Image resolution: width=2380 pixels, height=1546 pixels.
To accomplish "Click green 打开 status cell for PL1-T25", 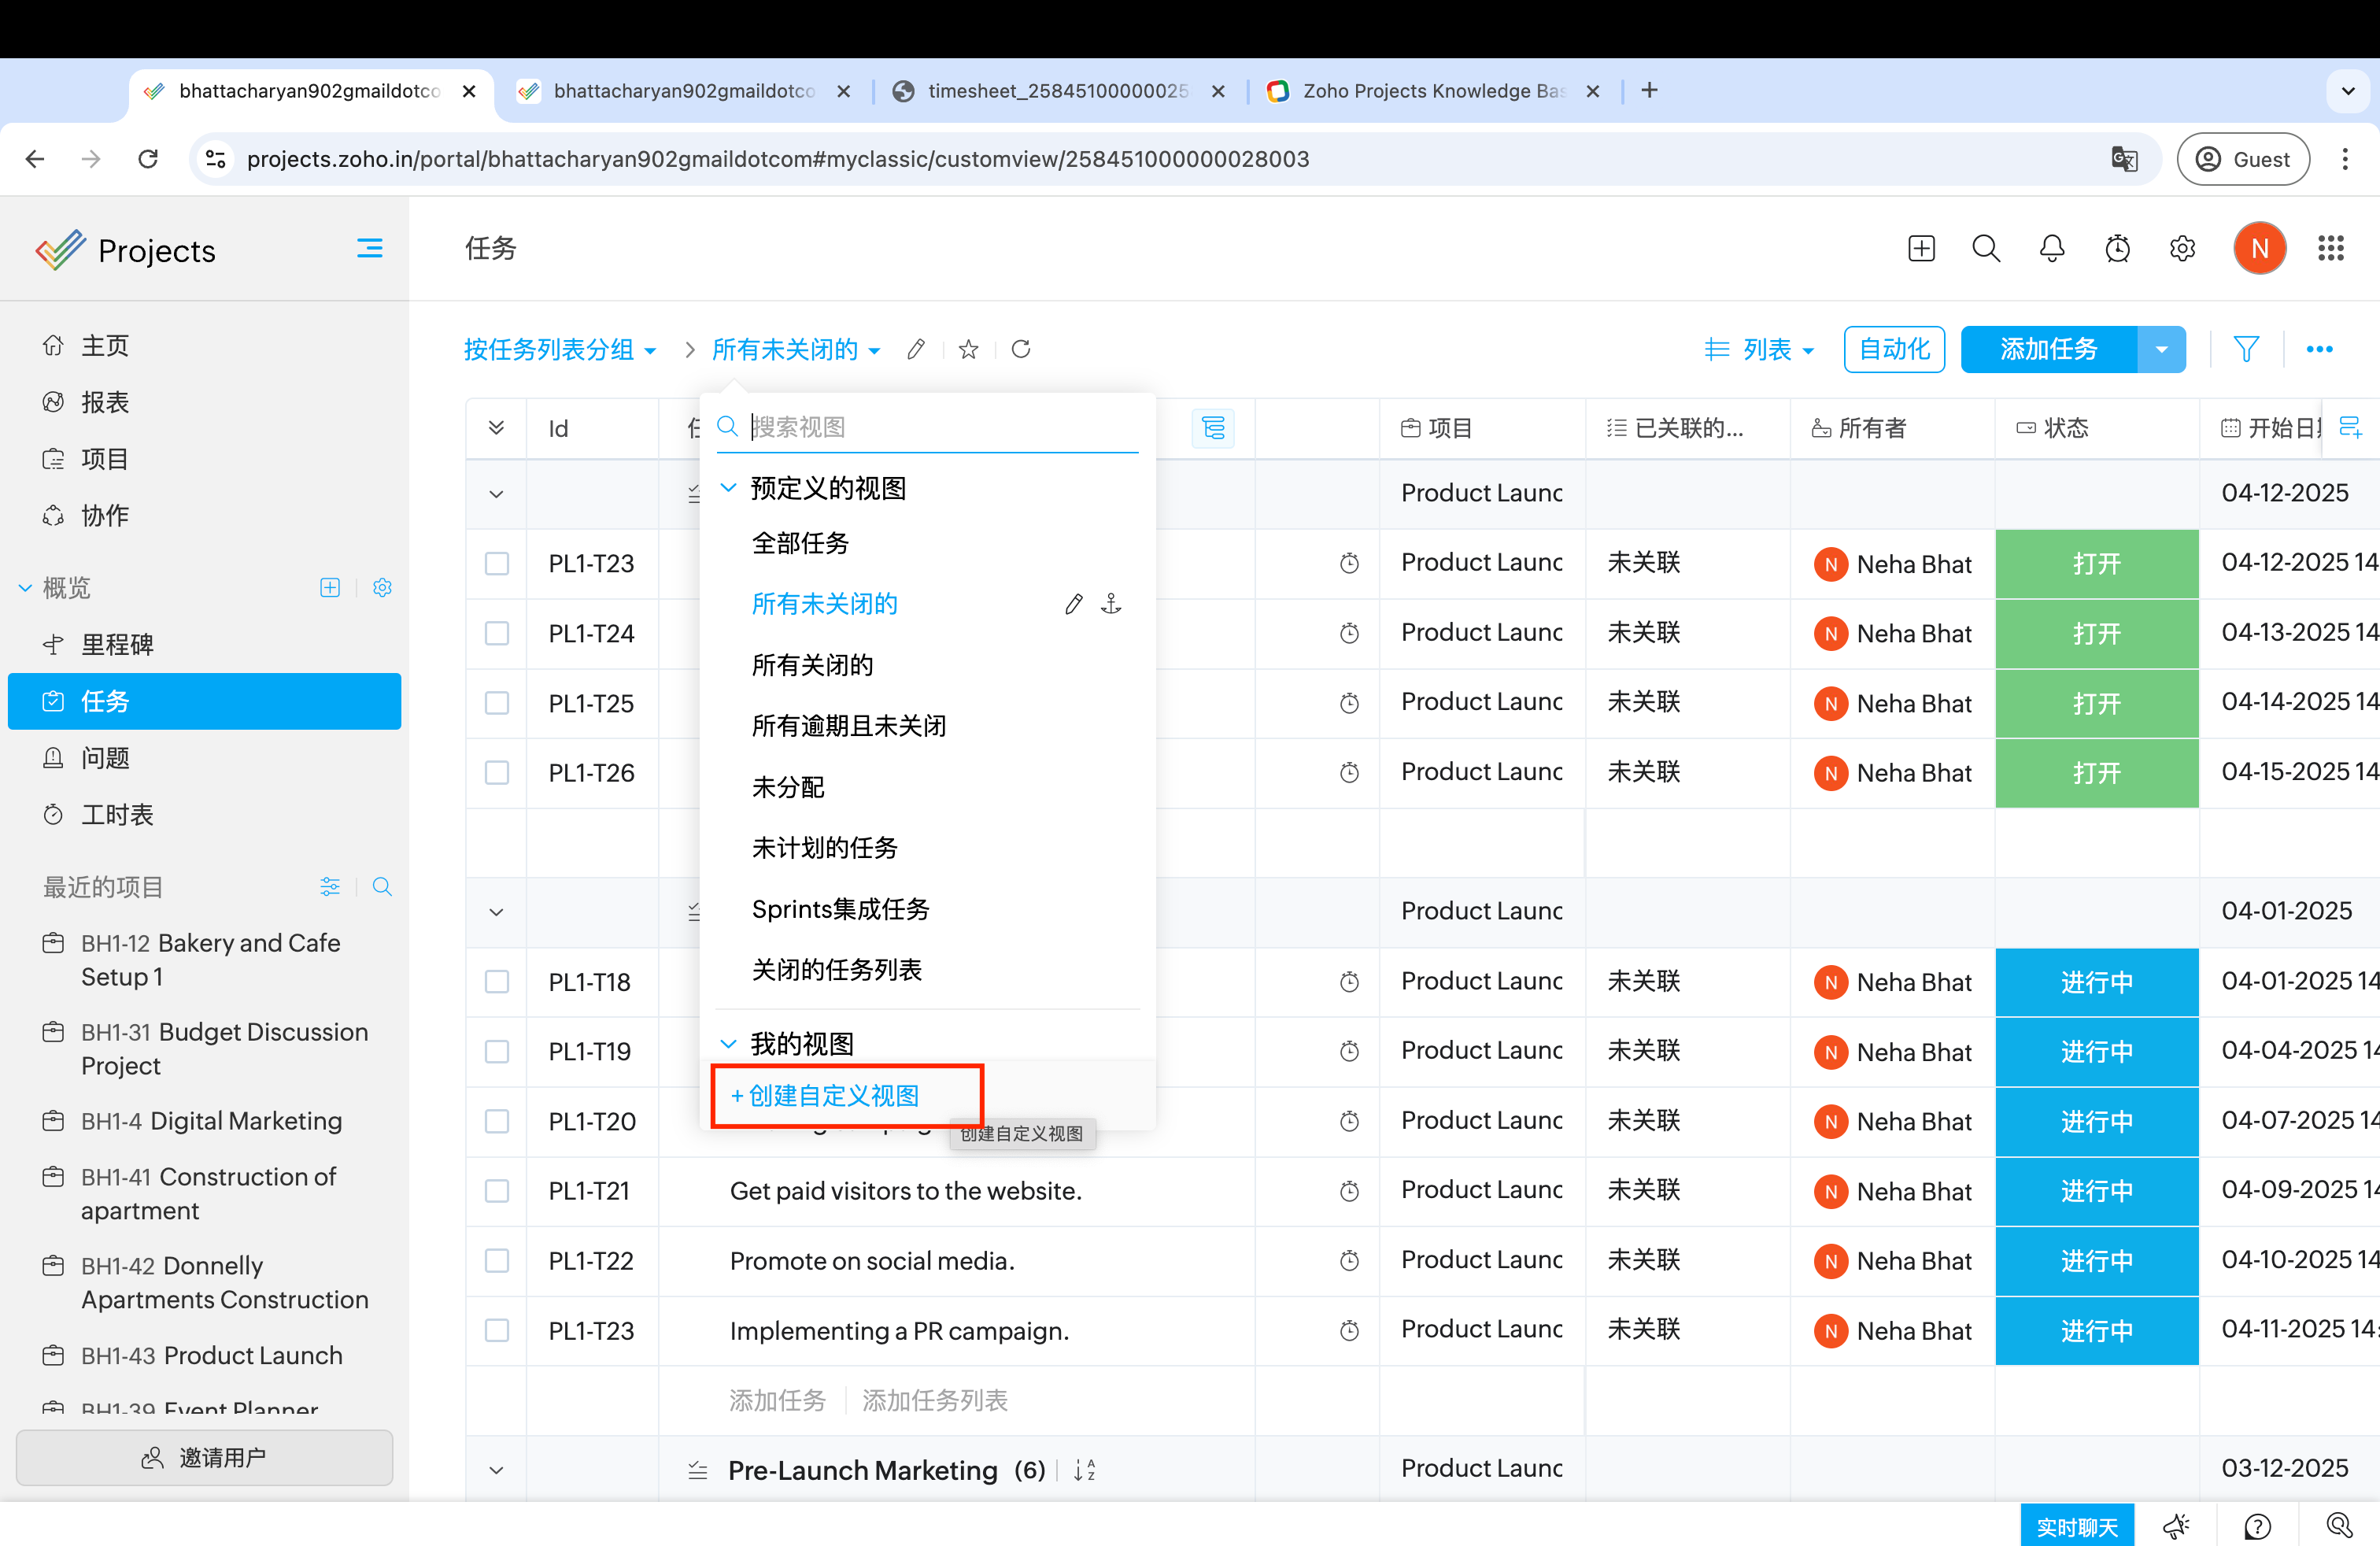I will coord(2096,703).
